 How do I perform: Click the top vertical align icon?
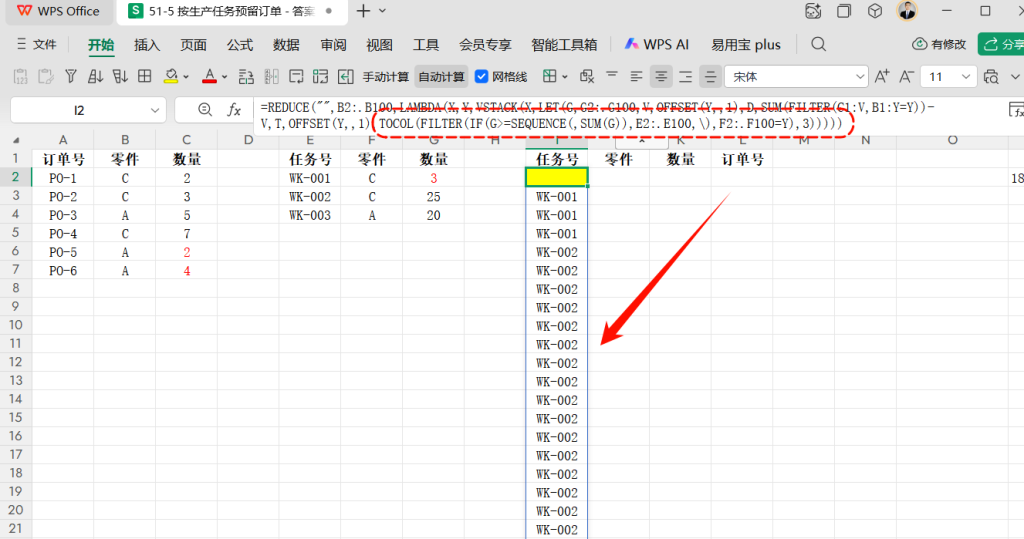pyautogui.click(x=612, y=76)
